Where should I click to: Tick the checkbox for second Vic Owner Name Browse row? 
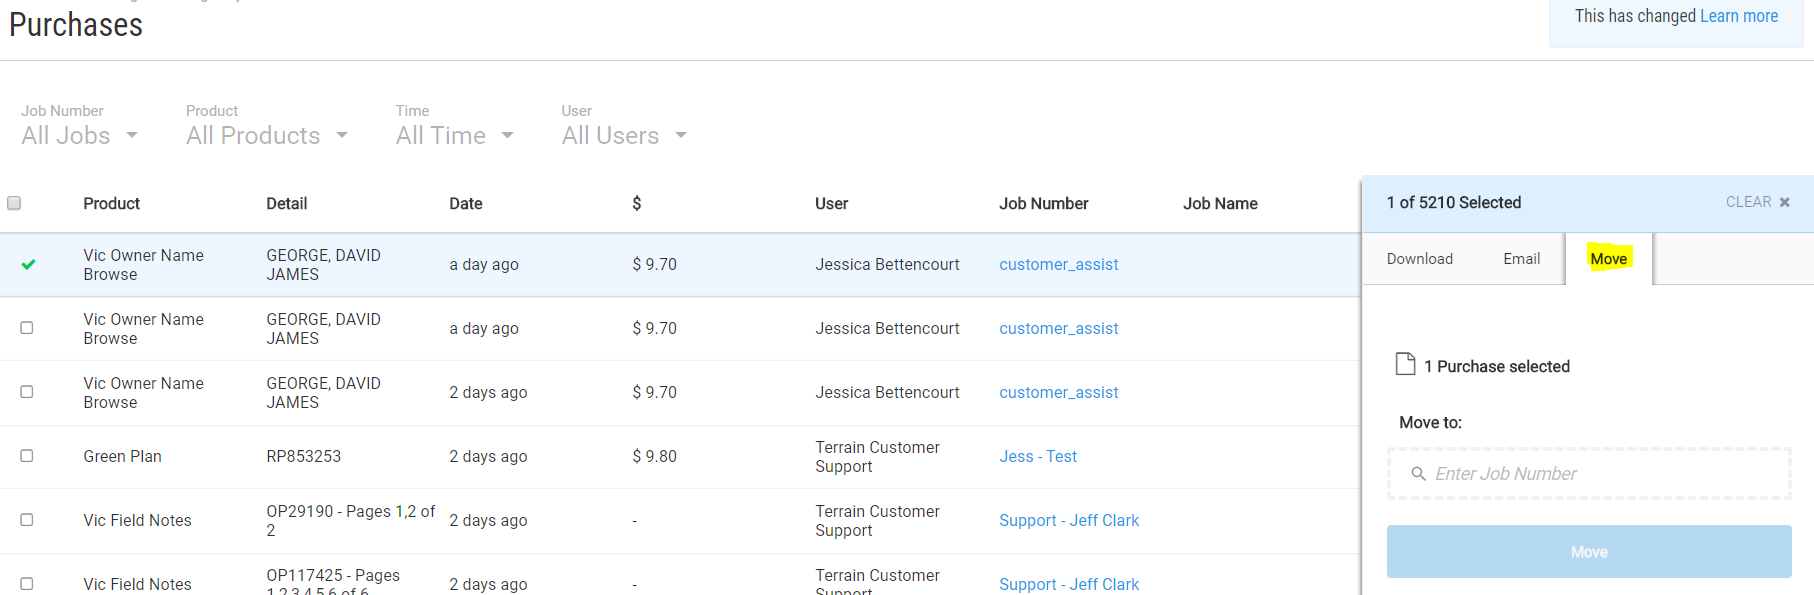(27, 328)
